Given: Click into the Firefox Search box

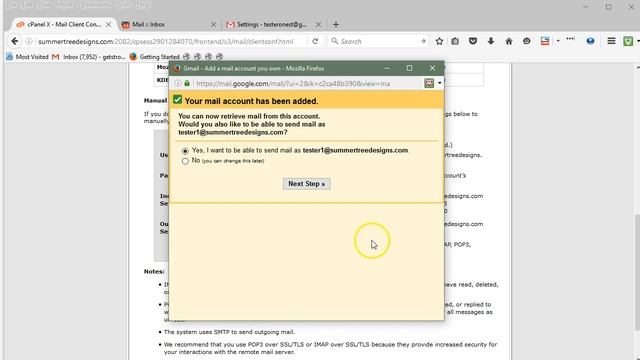Looking at the screenshot, I should coord(378,41).
